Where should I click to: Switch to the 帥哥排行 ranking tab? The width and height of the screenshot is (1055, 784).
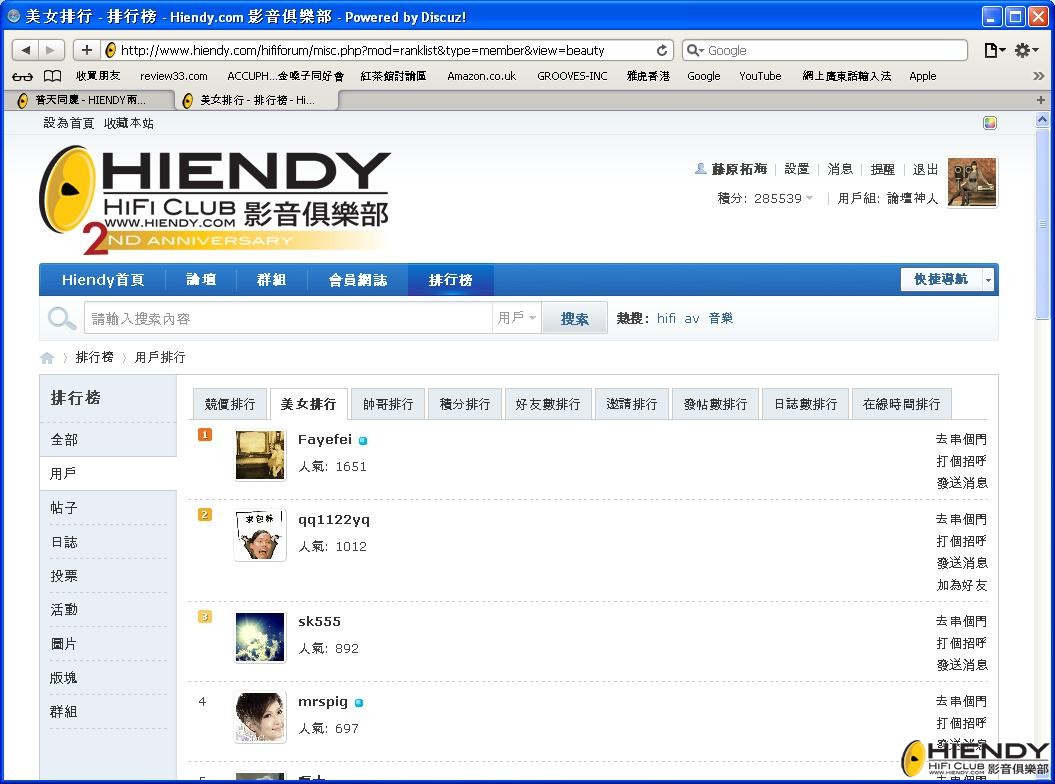click(388, 403)
